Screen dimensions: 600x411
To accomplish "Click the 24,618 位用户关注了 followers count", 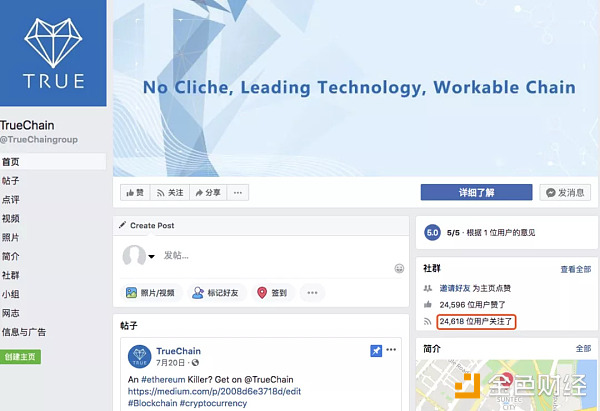I will (476, 321).
